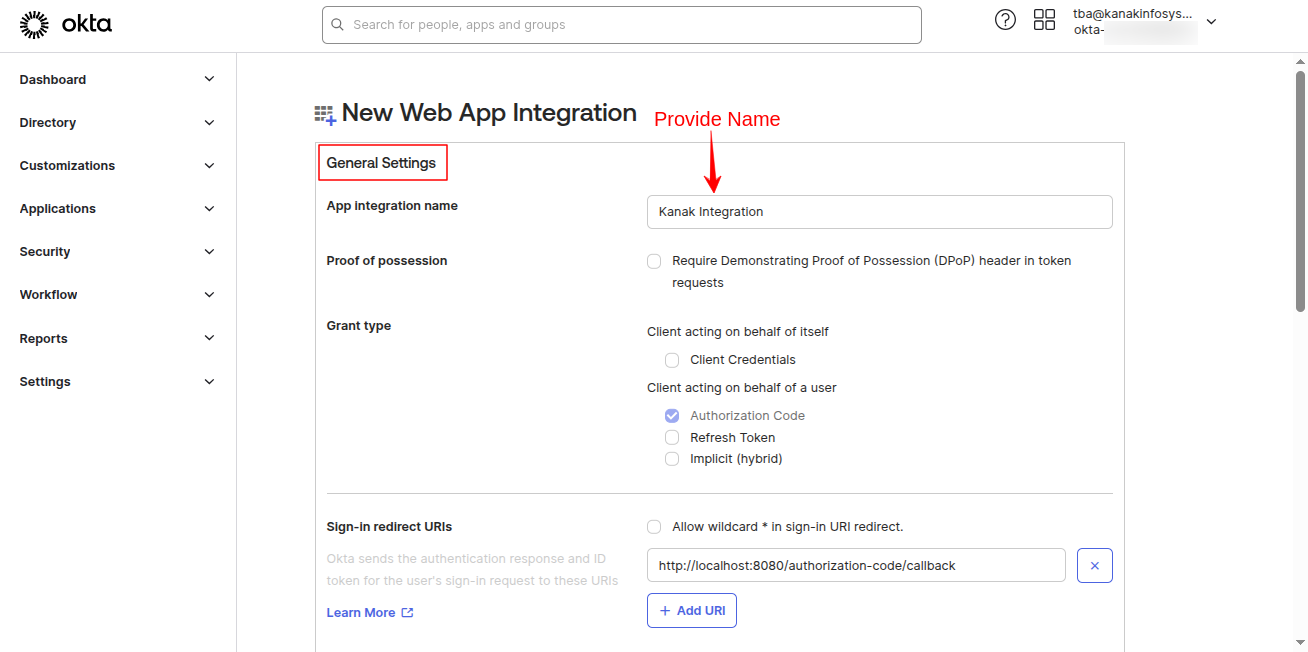
Task: Click the New Web App Integration grid icon
Action: pos(325,115)
